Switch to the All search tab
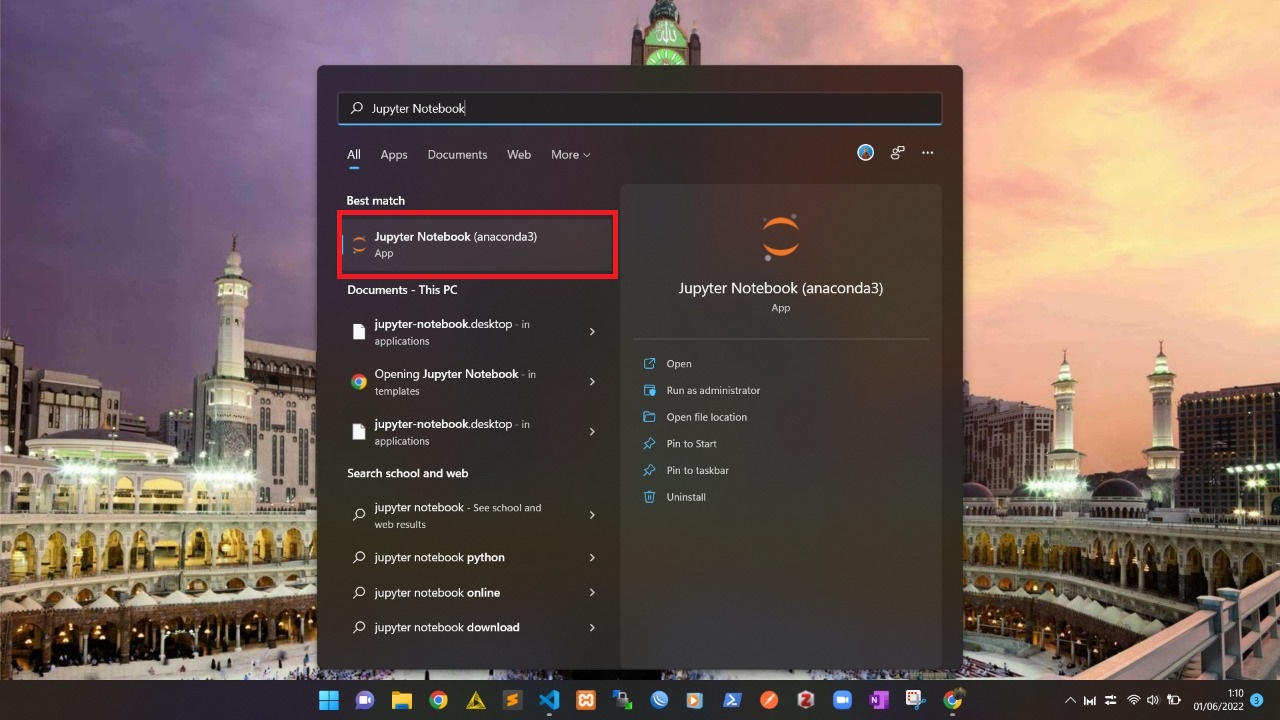1280x720 pixels. tap(354, 155)
